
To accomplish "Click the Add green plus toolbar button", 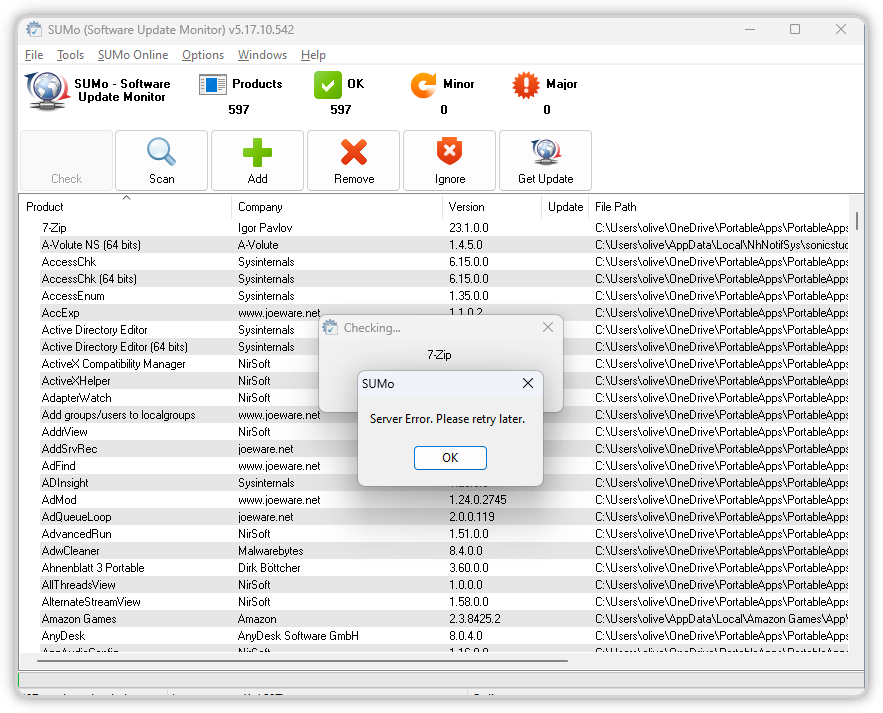I will [x=257, y=161].
